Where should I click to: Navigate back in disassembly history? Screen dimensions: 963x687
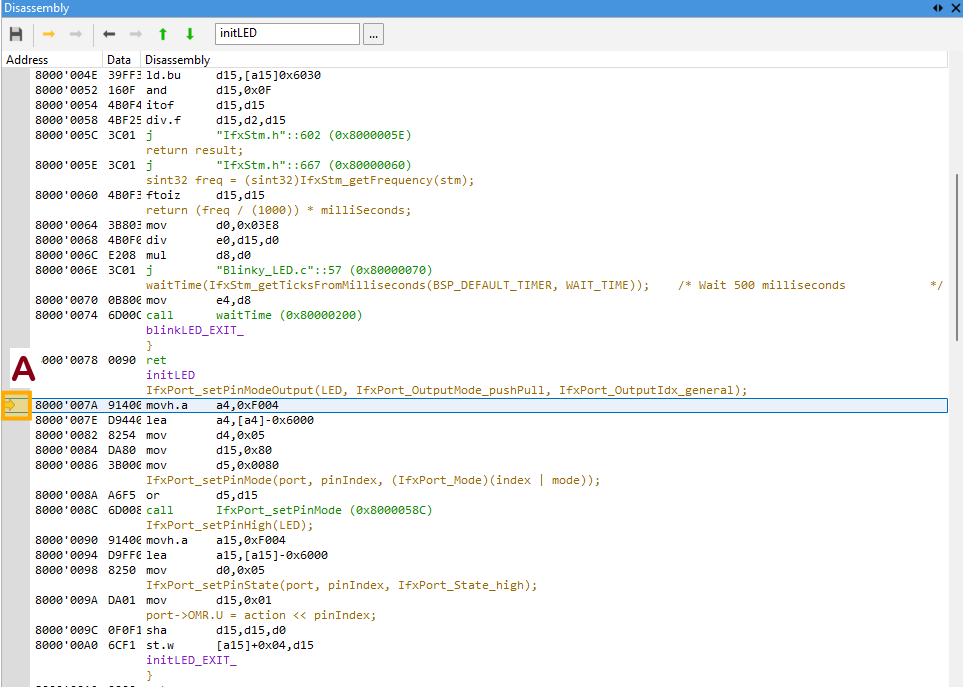107,33
